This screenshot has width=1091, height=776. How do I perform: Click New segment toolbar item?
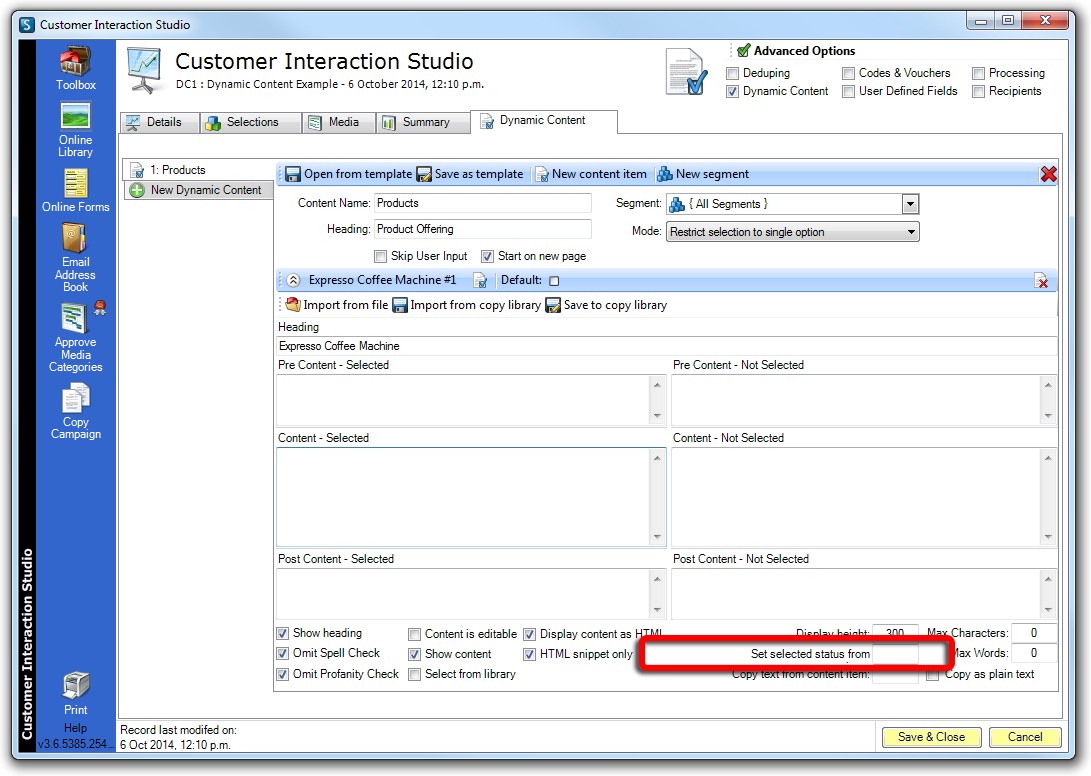pyautogui.click(x=703, y=174)
